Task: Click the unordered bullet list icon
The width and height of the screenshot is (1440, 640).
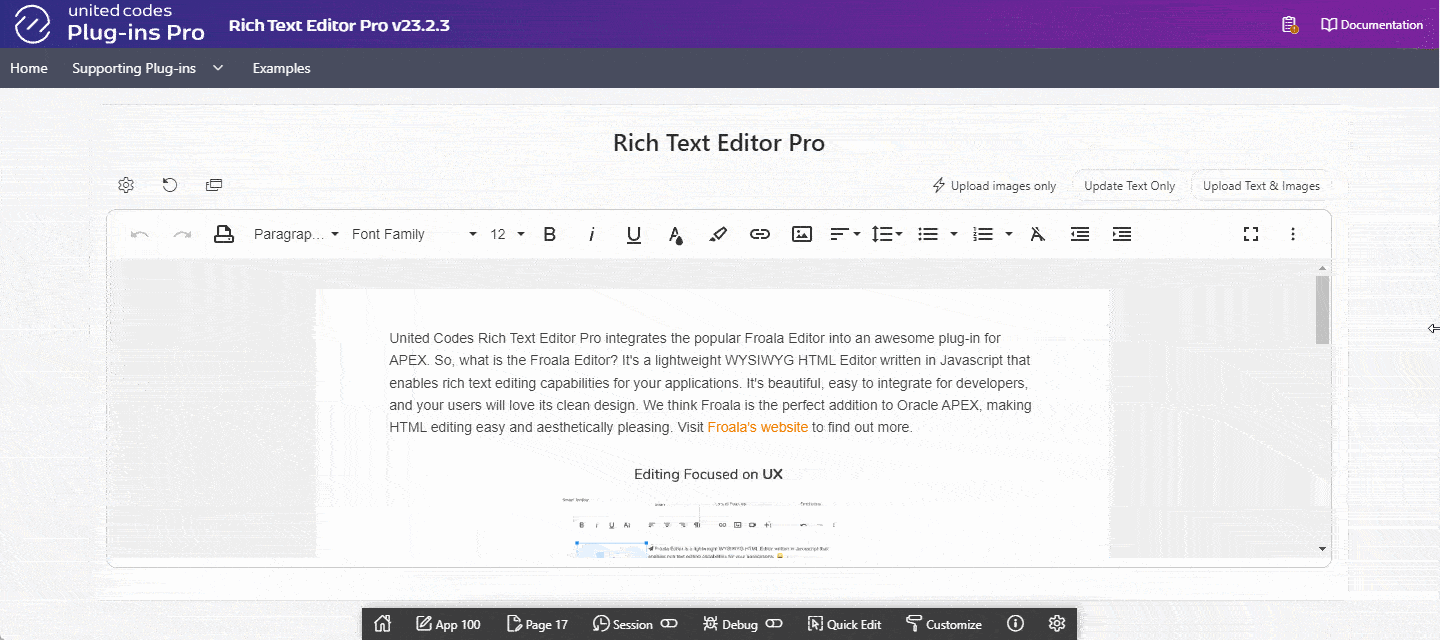Action: pyautogui.click(x=928, y=234)
